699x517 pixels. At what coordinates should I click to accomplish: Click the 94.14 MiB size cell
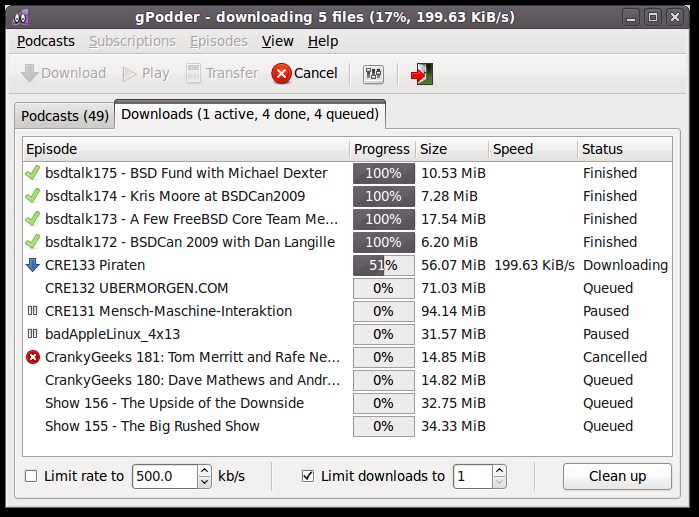(453, 311)
